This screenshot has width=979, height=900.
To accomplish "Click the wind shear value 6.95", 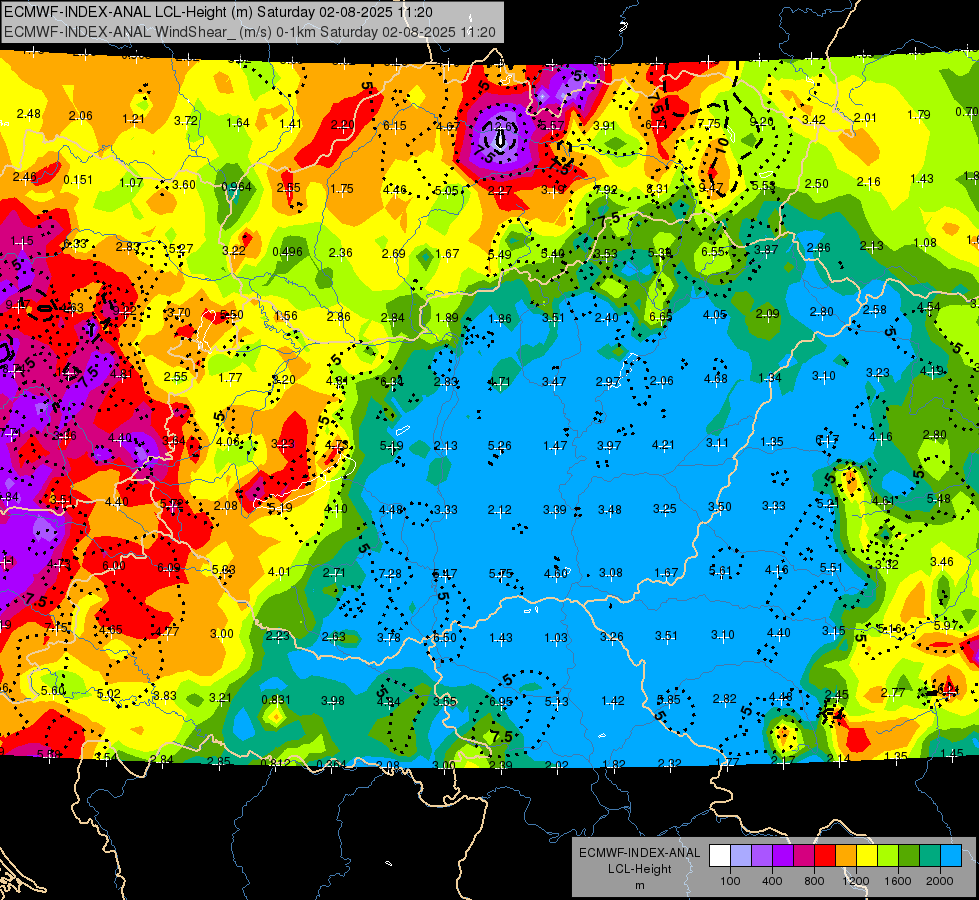I will 501,702.
